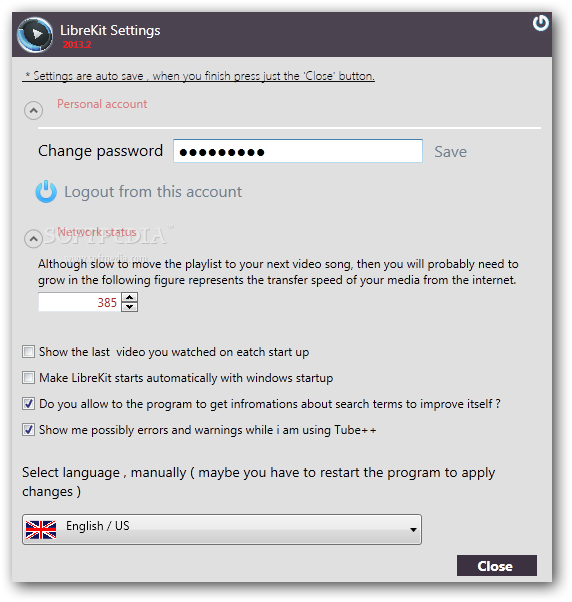Click the transfer speed value field 385
Screen dimensions: 572x602
[x=79, y=302]
